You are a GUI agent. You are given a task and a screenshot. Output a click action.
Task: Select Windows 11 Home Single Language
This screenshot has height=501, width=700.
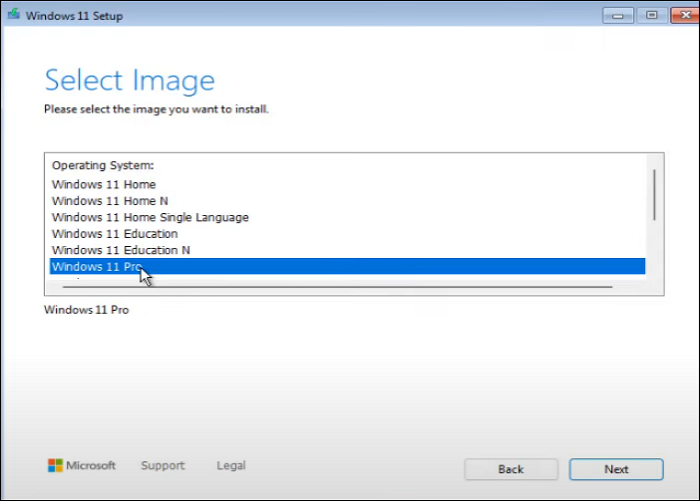pyautogui.click(x=150, y=217)
